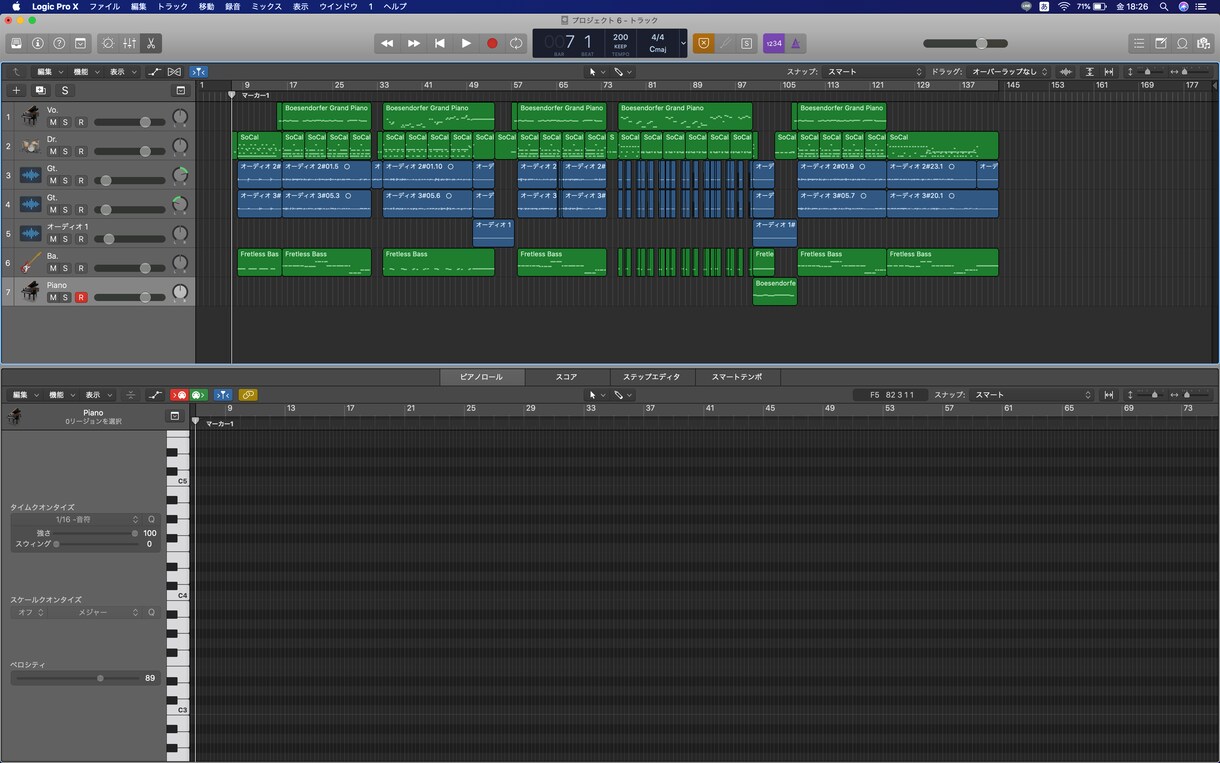Screen dimensions: 1220x763
Task: Switch to the ピアノロール tab
Action: [x=481, y=377]
